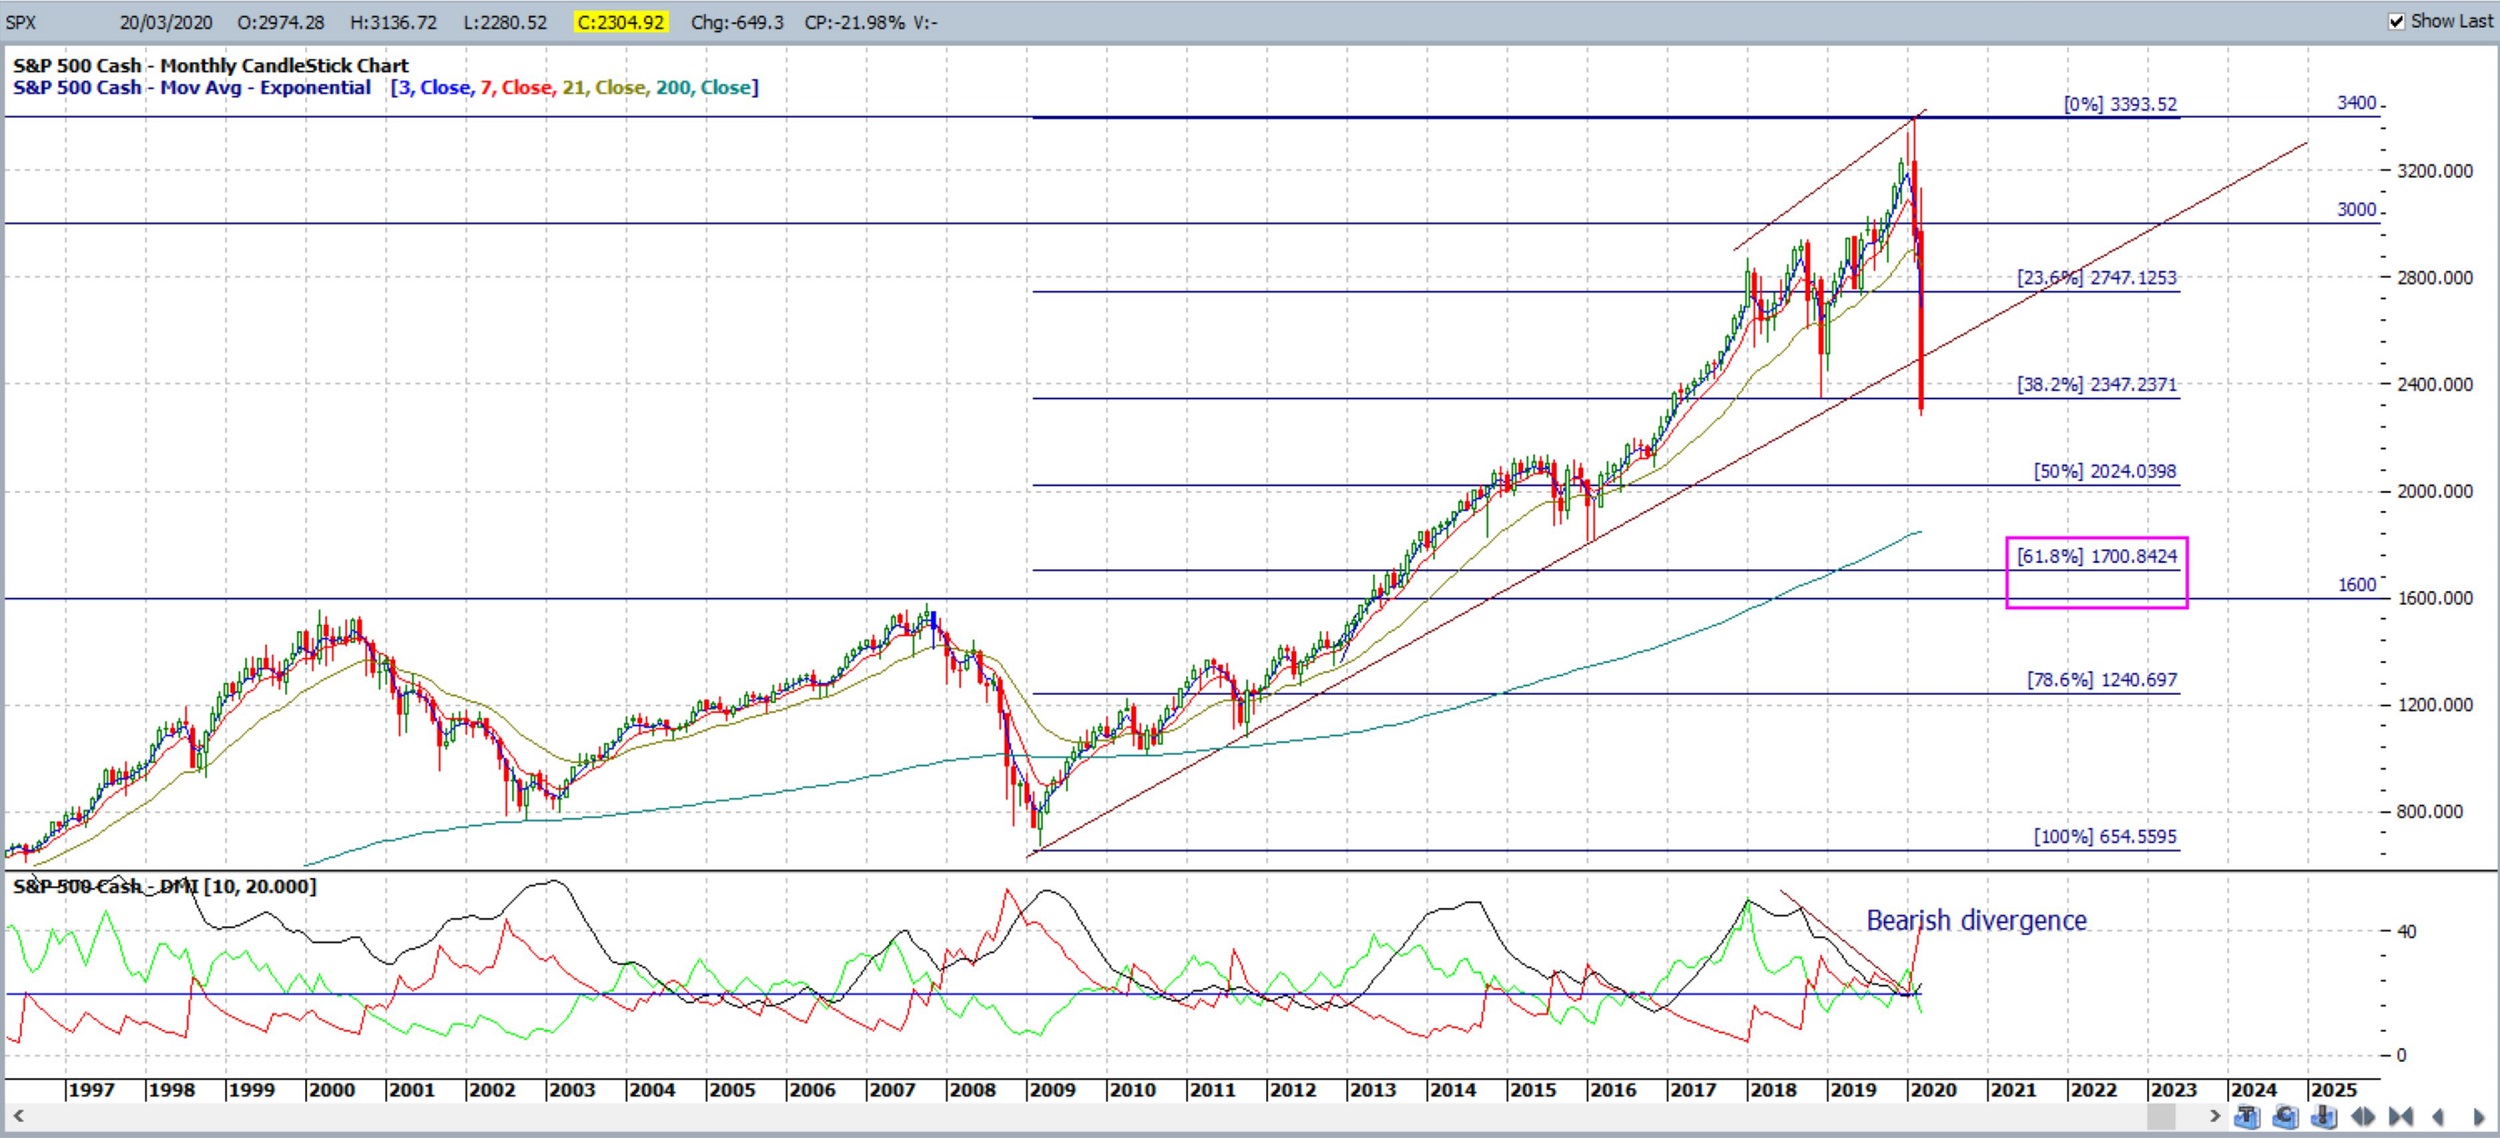Click the [23.6%] 2747.1253 Fibonacci label
Screen dimensions: 2500x1138
[x=2096, y=278]
